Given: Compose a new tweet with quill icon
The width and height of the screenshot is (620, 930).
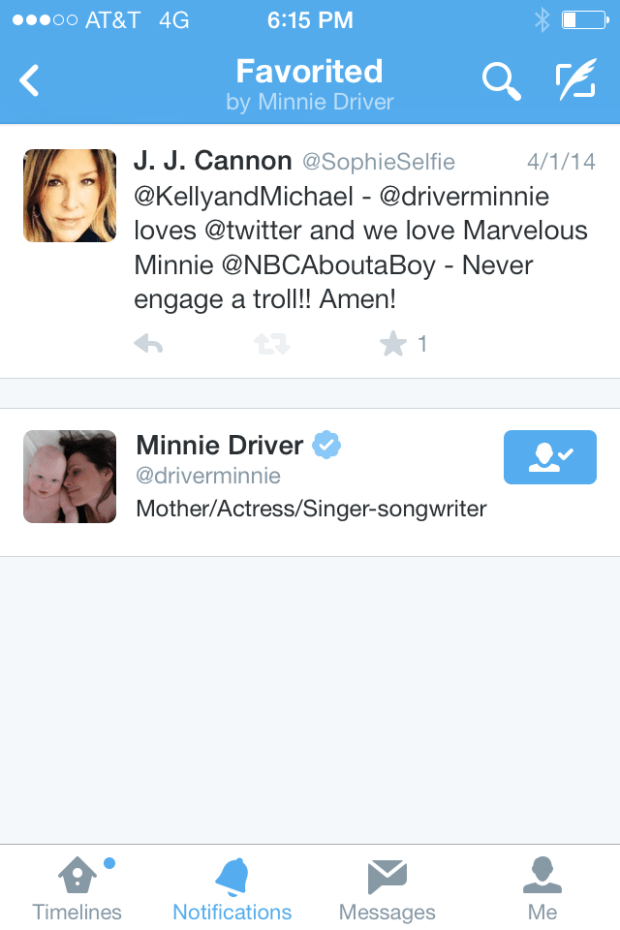Looking at the screenshot, I should [576, 81].
